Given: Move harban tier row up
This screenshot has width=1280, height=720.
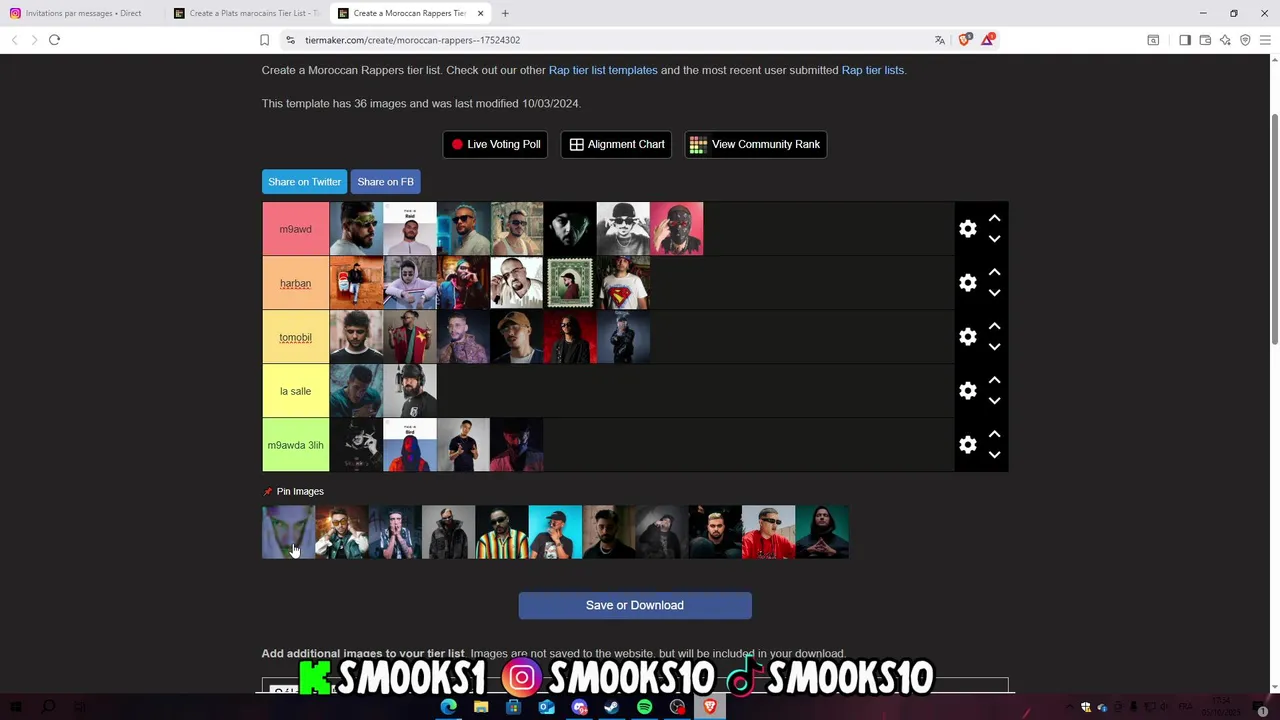Looking at the screenshot, I should point(994,272).
